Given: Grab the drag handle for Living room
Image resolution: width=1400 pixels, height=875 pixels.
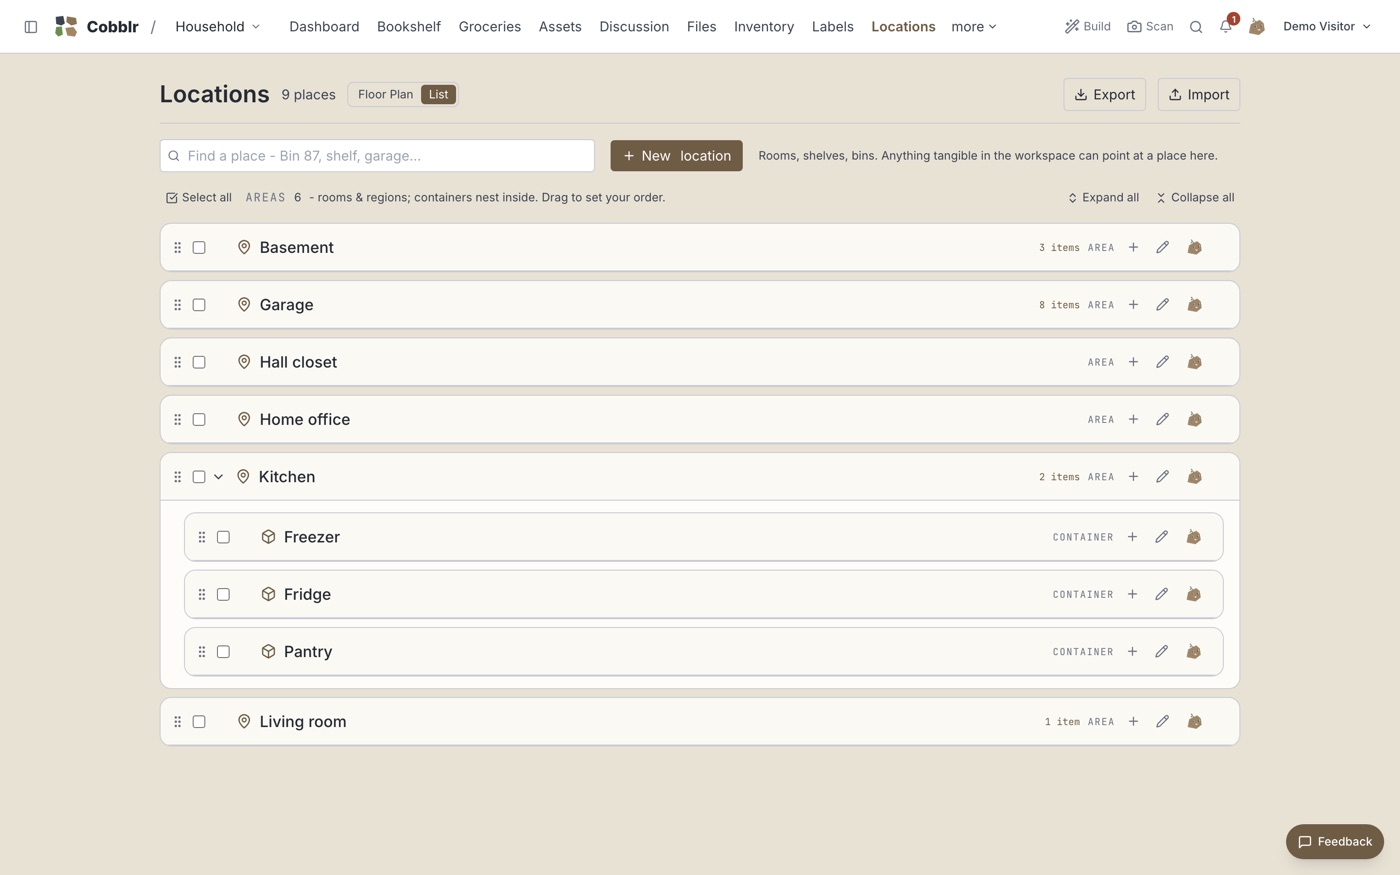Looking at the screenshot, I should click(178, 722).
